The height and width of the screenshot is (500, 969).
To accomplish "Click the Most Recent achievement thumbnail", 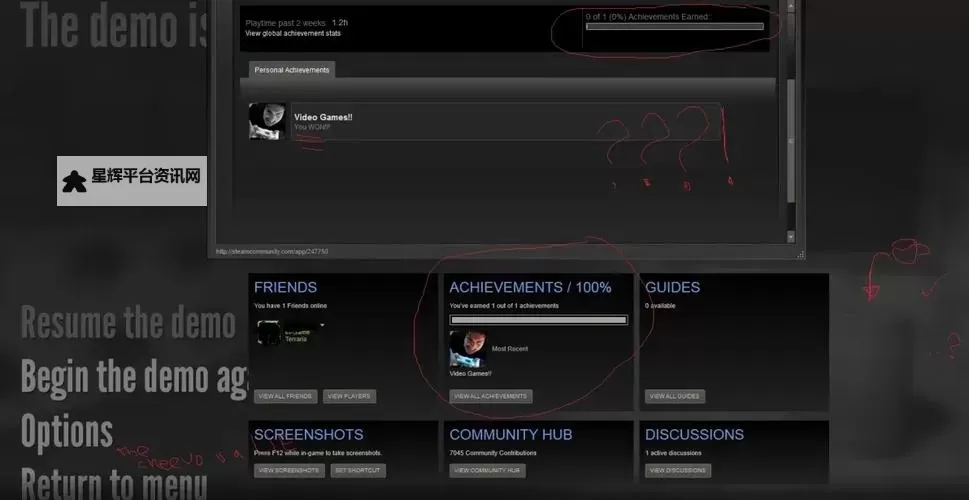I will tap(468, 349).
